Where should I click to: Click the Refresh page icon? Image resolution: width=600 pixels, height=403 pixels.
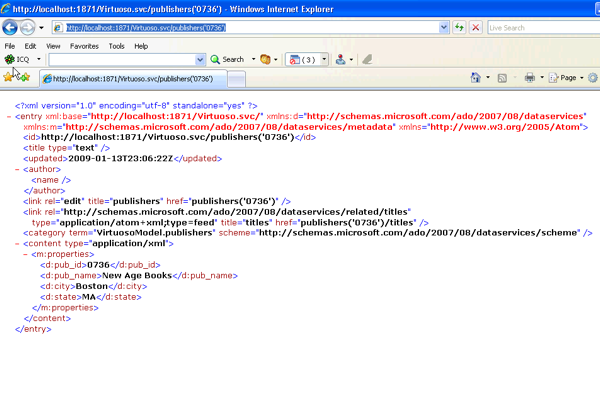point(459,28)
